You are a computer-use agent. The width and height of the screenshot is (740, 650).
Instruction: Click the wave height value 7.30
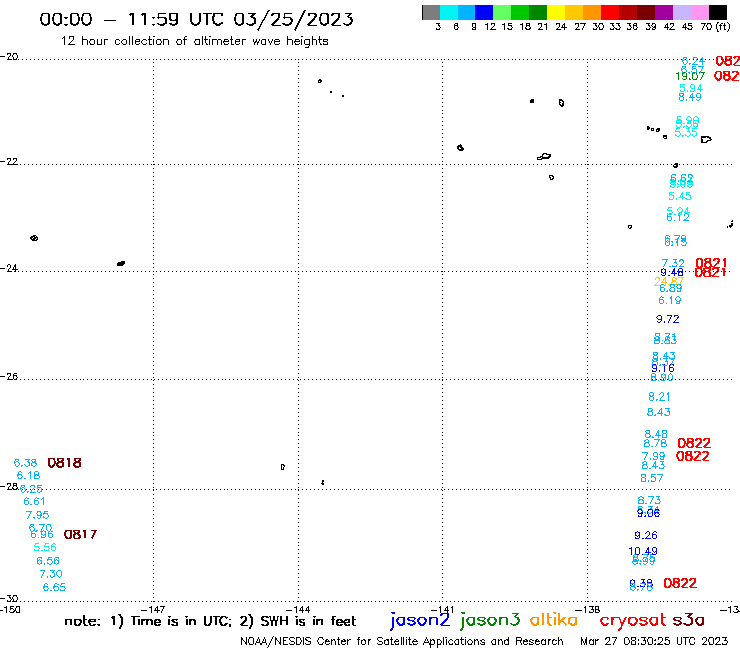tap(51, 574)
